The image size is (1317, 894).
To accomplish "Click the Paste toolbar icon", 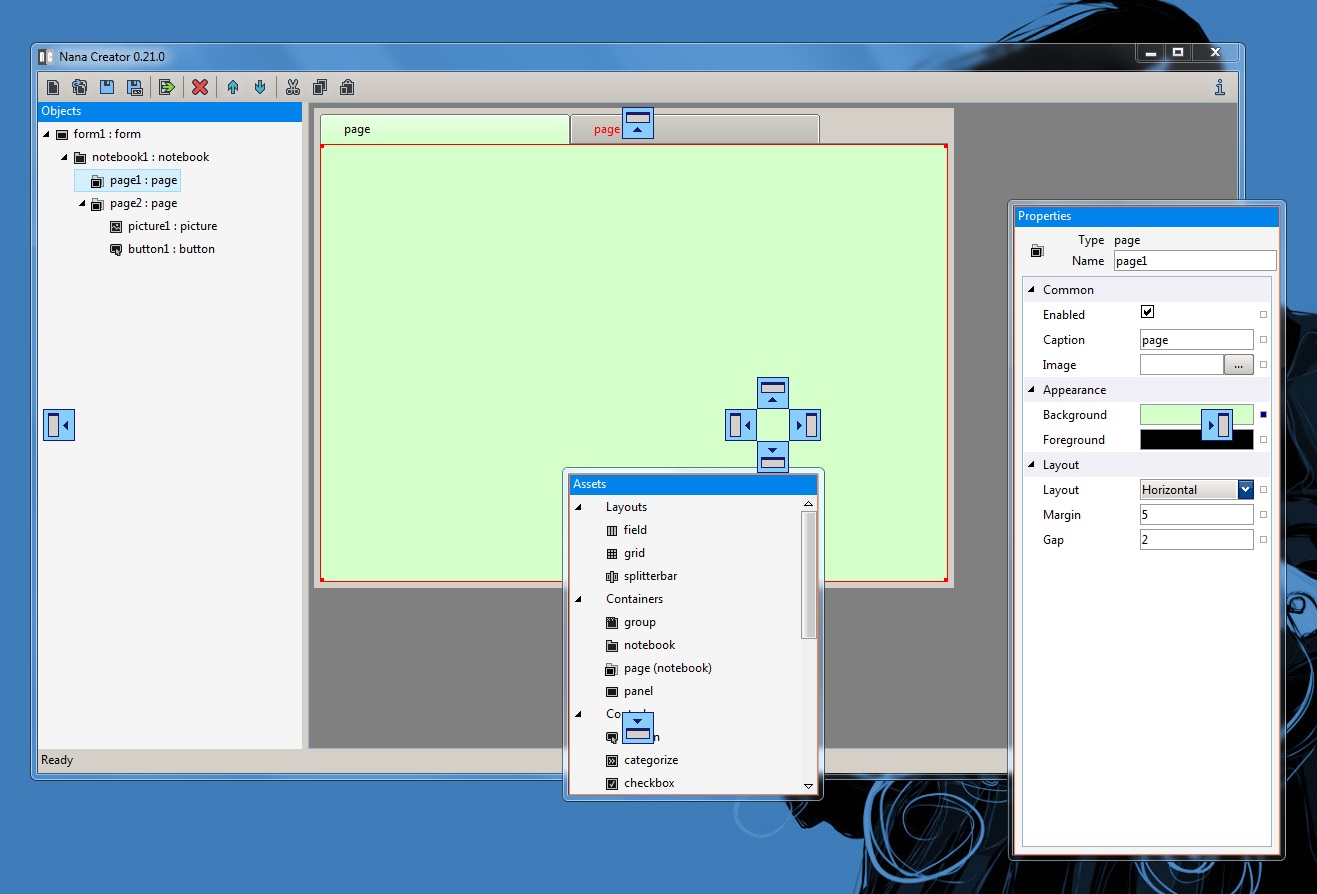I will (x=347, y=87).
